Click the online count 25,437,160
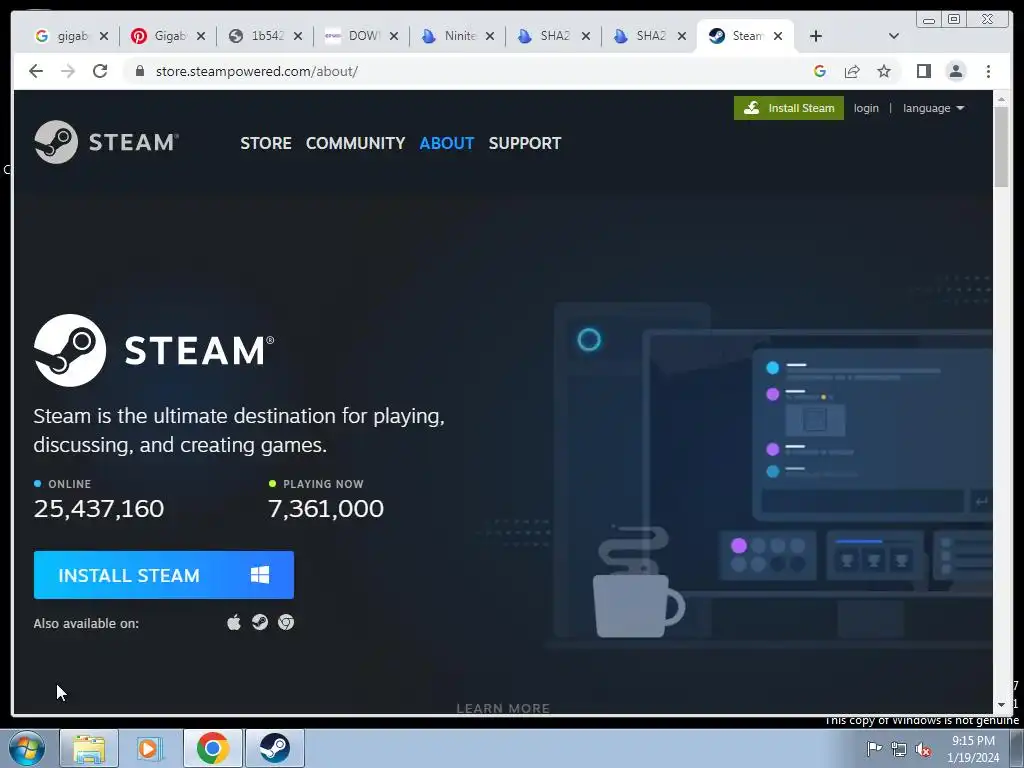This screenshot has width=1024, height=768. pos(99,508)
